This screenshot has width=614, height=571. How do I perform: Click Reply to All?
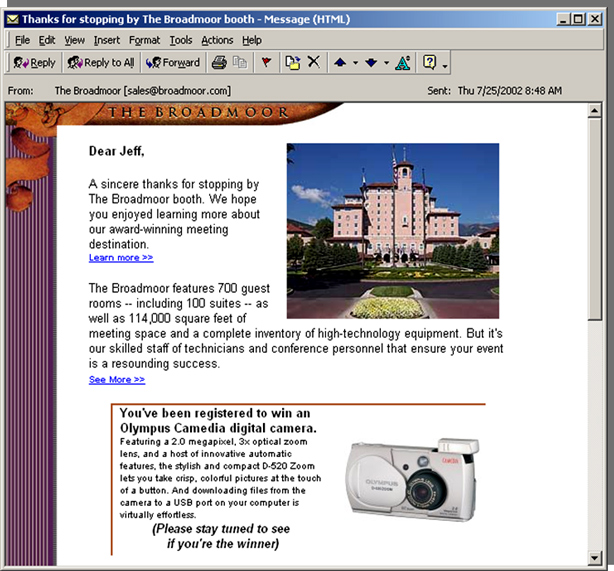pyautogui.click(x=101, y=63)
